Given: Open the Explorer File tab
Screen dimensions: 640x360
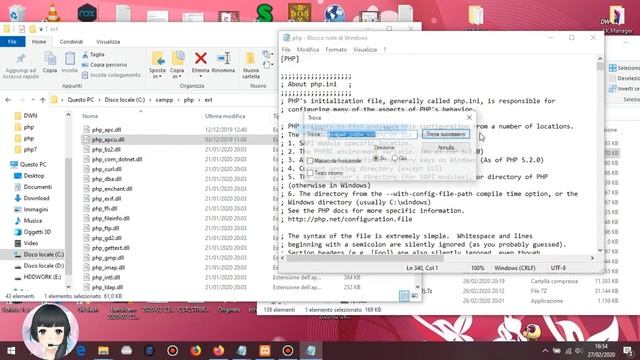Looking at the screenshot, I should coord(12,42).
